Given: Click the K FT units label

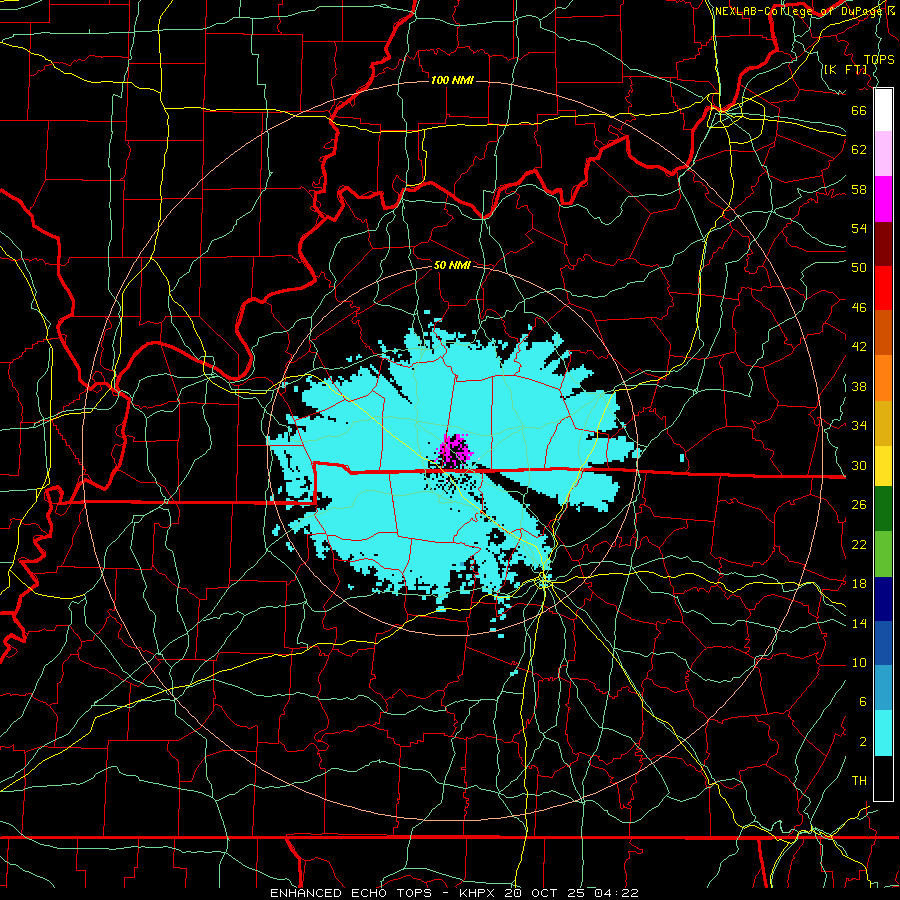Looking at the screenshot, I should coord(845,69).
